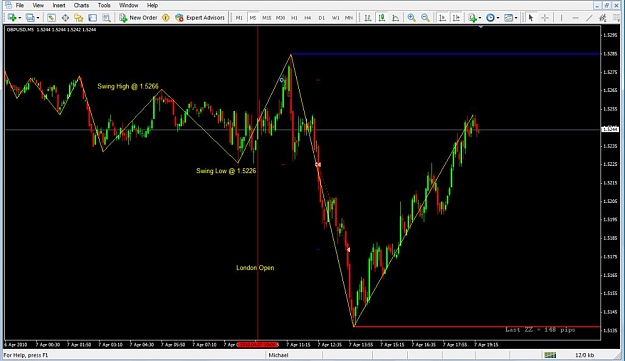Select the vertical line drawing tool
Viewport: 625px width, 361px height.
[561, 18]
